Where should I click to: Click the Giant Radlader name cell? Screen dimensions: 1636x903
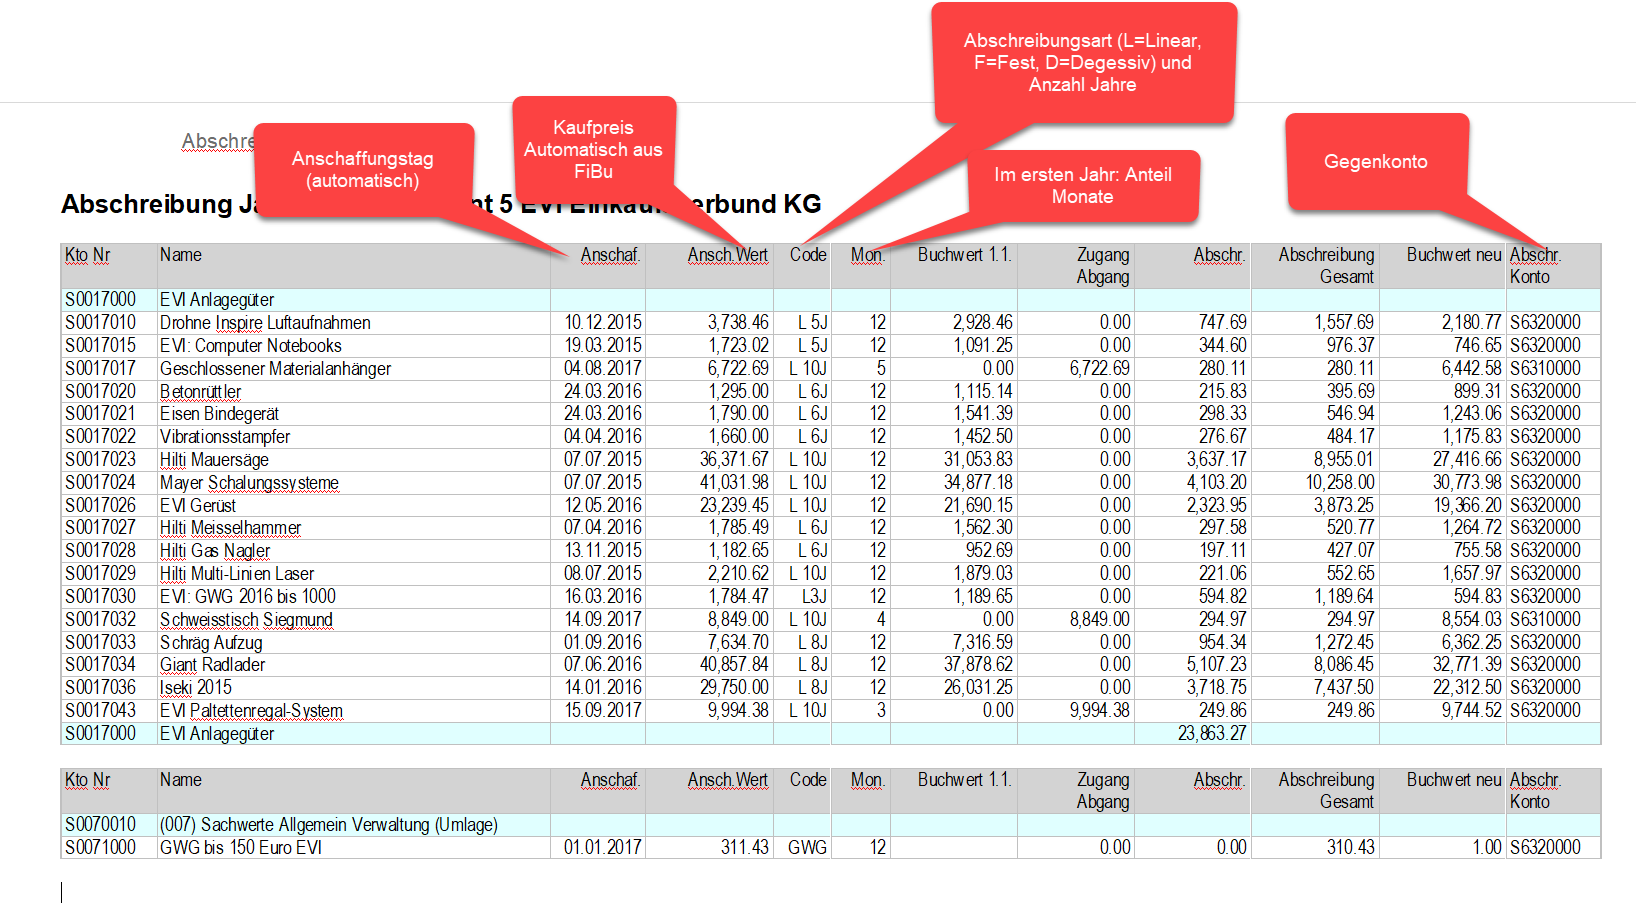(x=212, y=665)
